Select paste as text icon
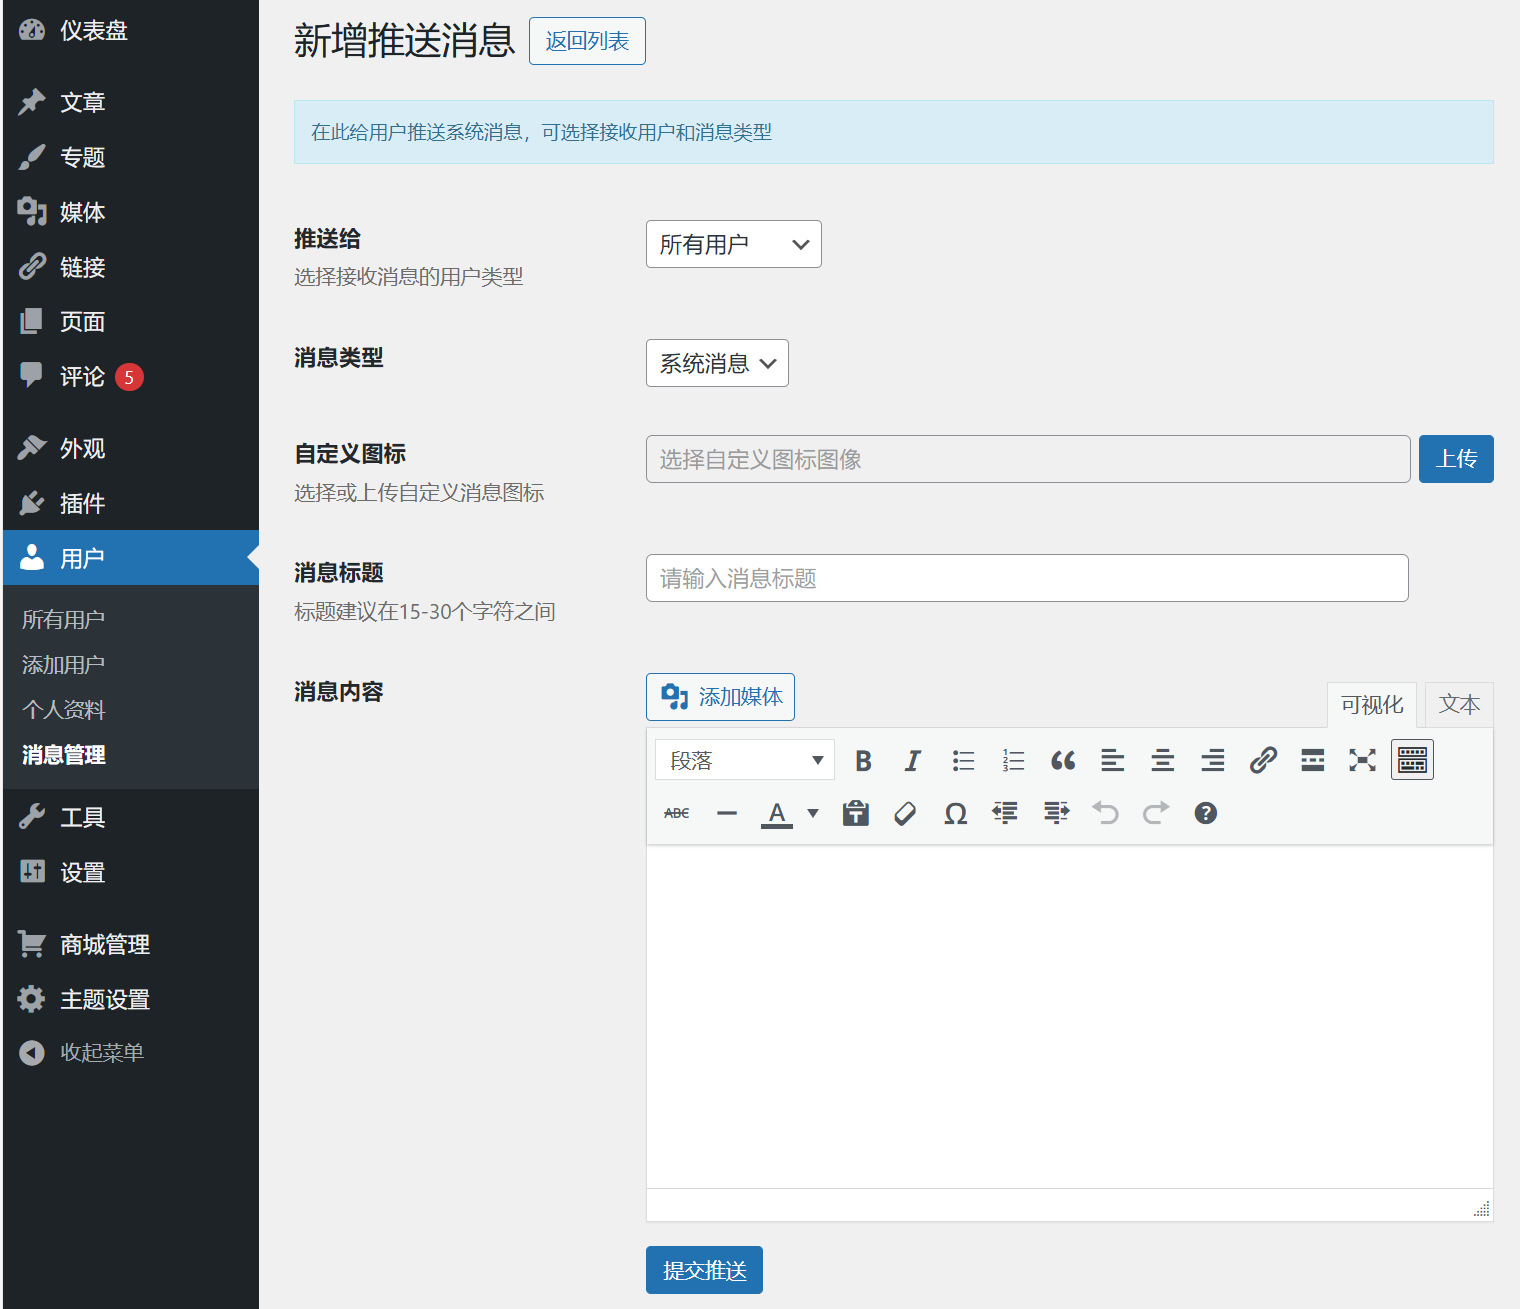 [856, 813]
